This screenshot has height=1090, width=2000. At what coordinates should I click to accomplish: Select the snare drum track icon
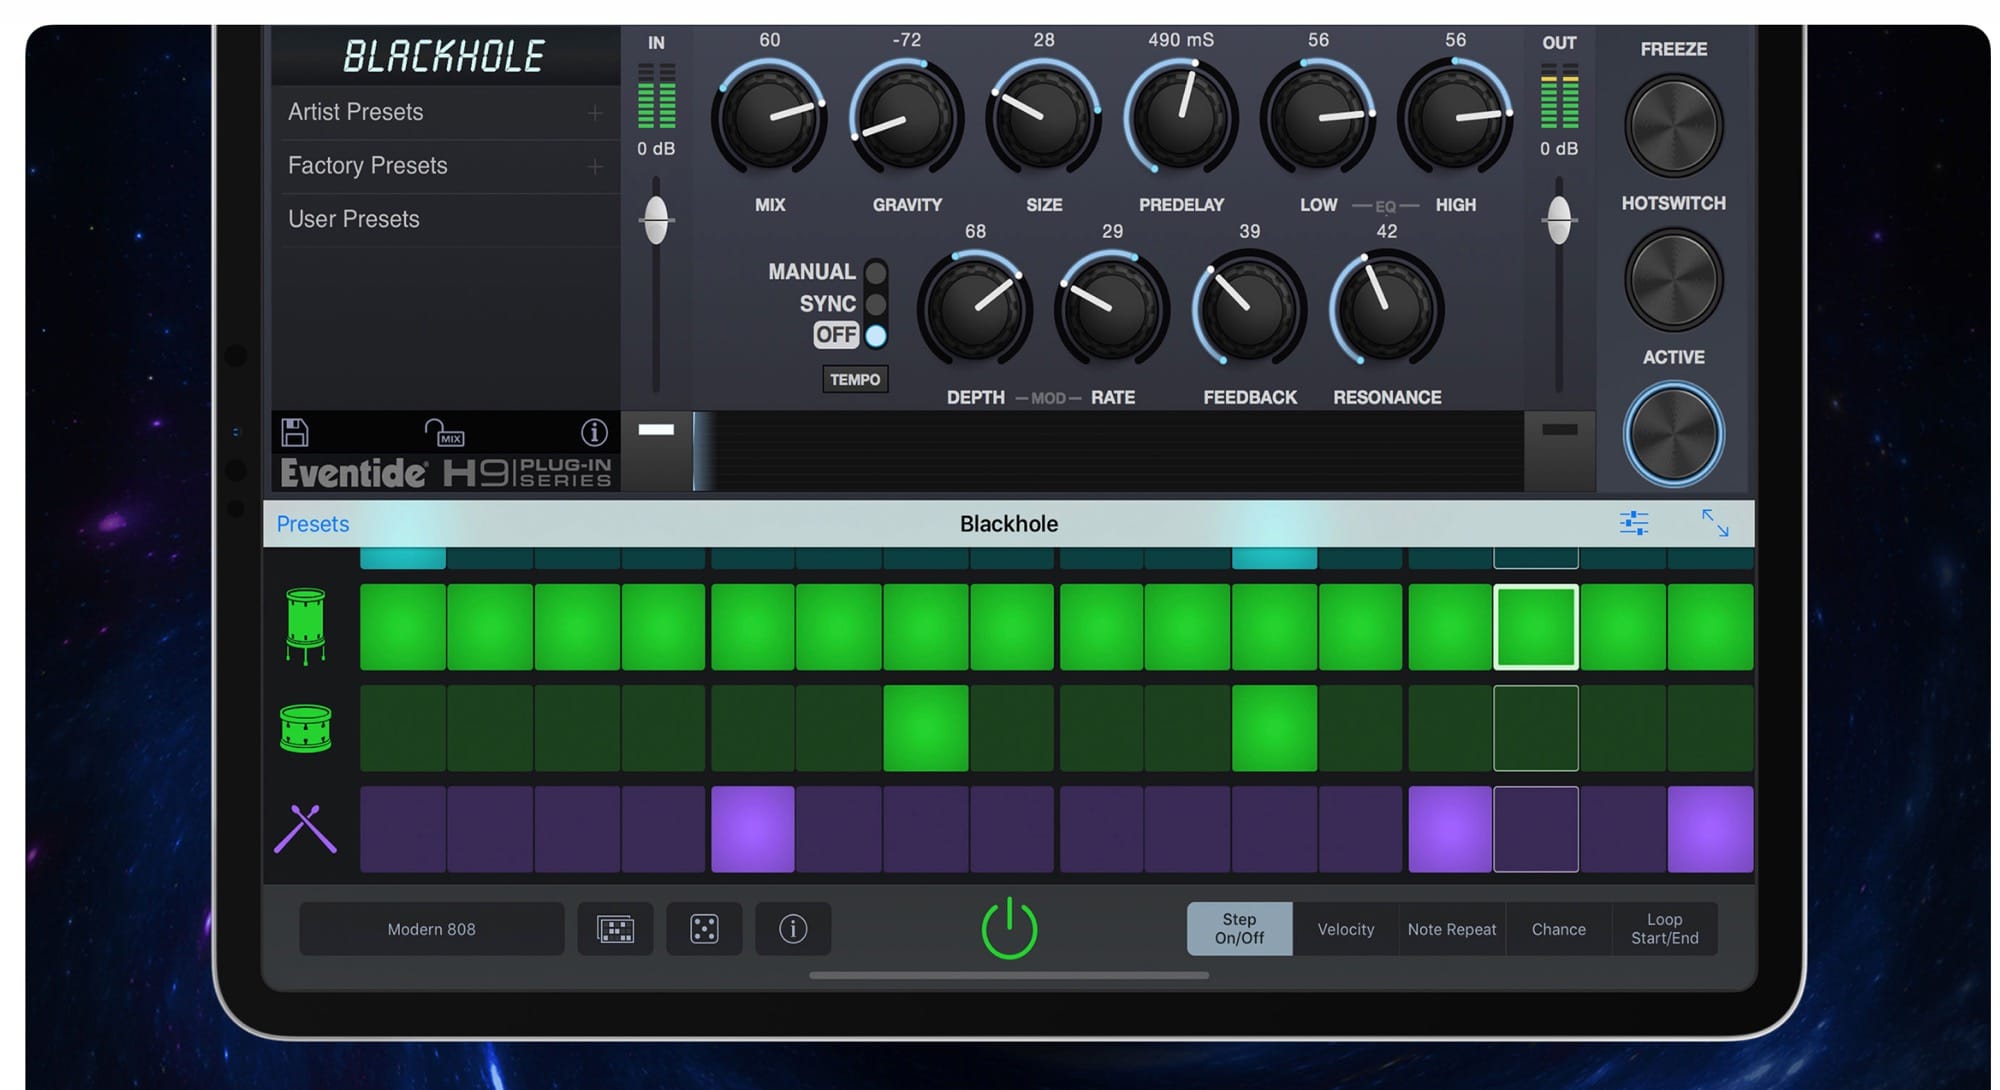305,728
